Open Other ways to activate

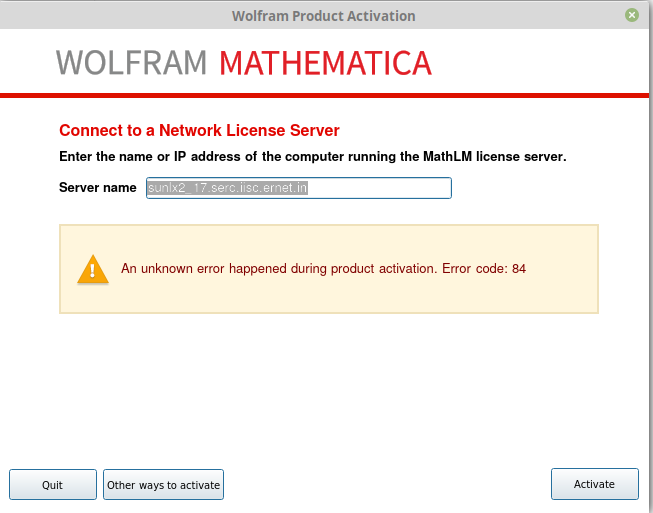[163, 485]
